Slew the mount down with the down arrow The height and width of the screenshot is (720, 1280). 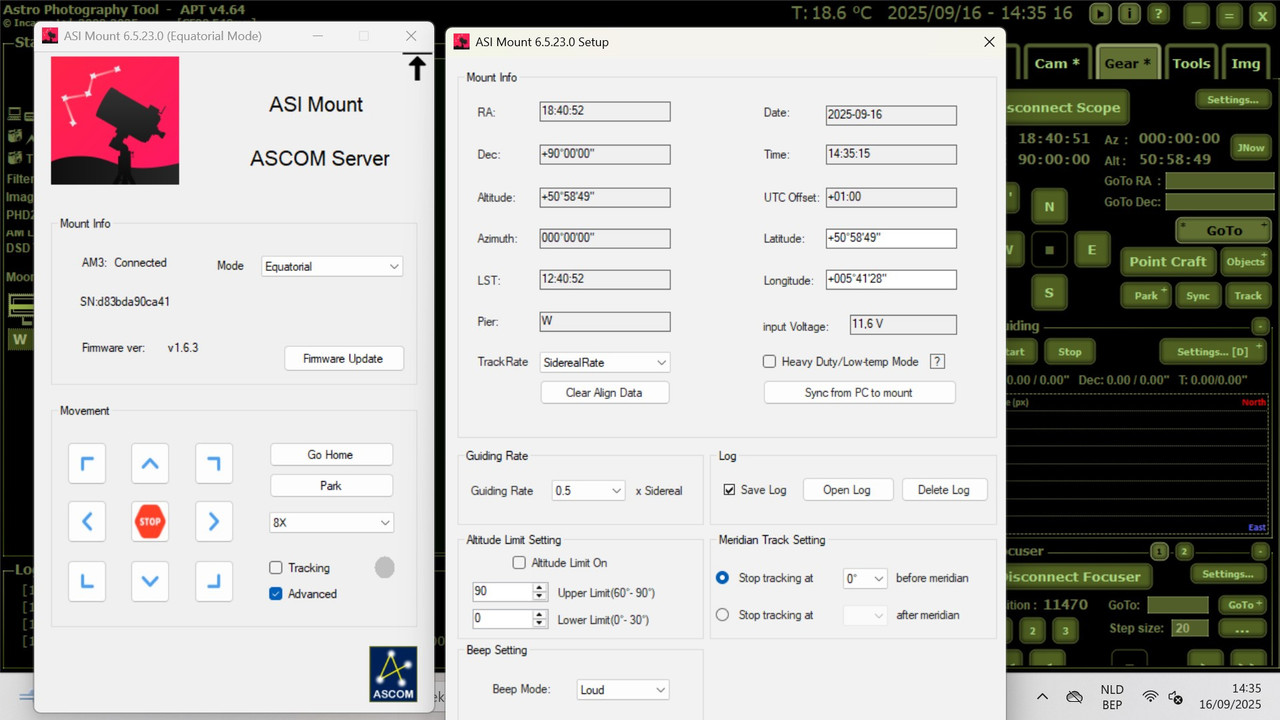(x=150, y=581)
